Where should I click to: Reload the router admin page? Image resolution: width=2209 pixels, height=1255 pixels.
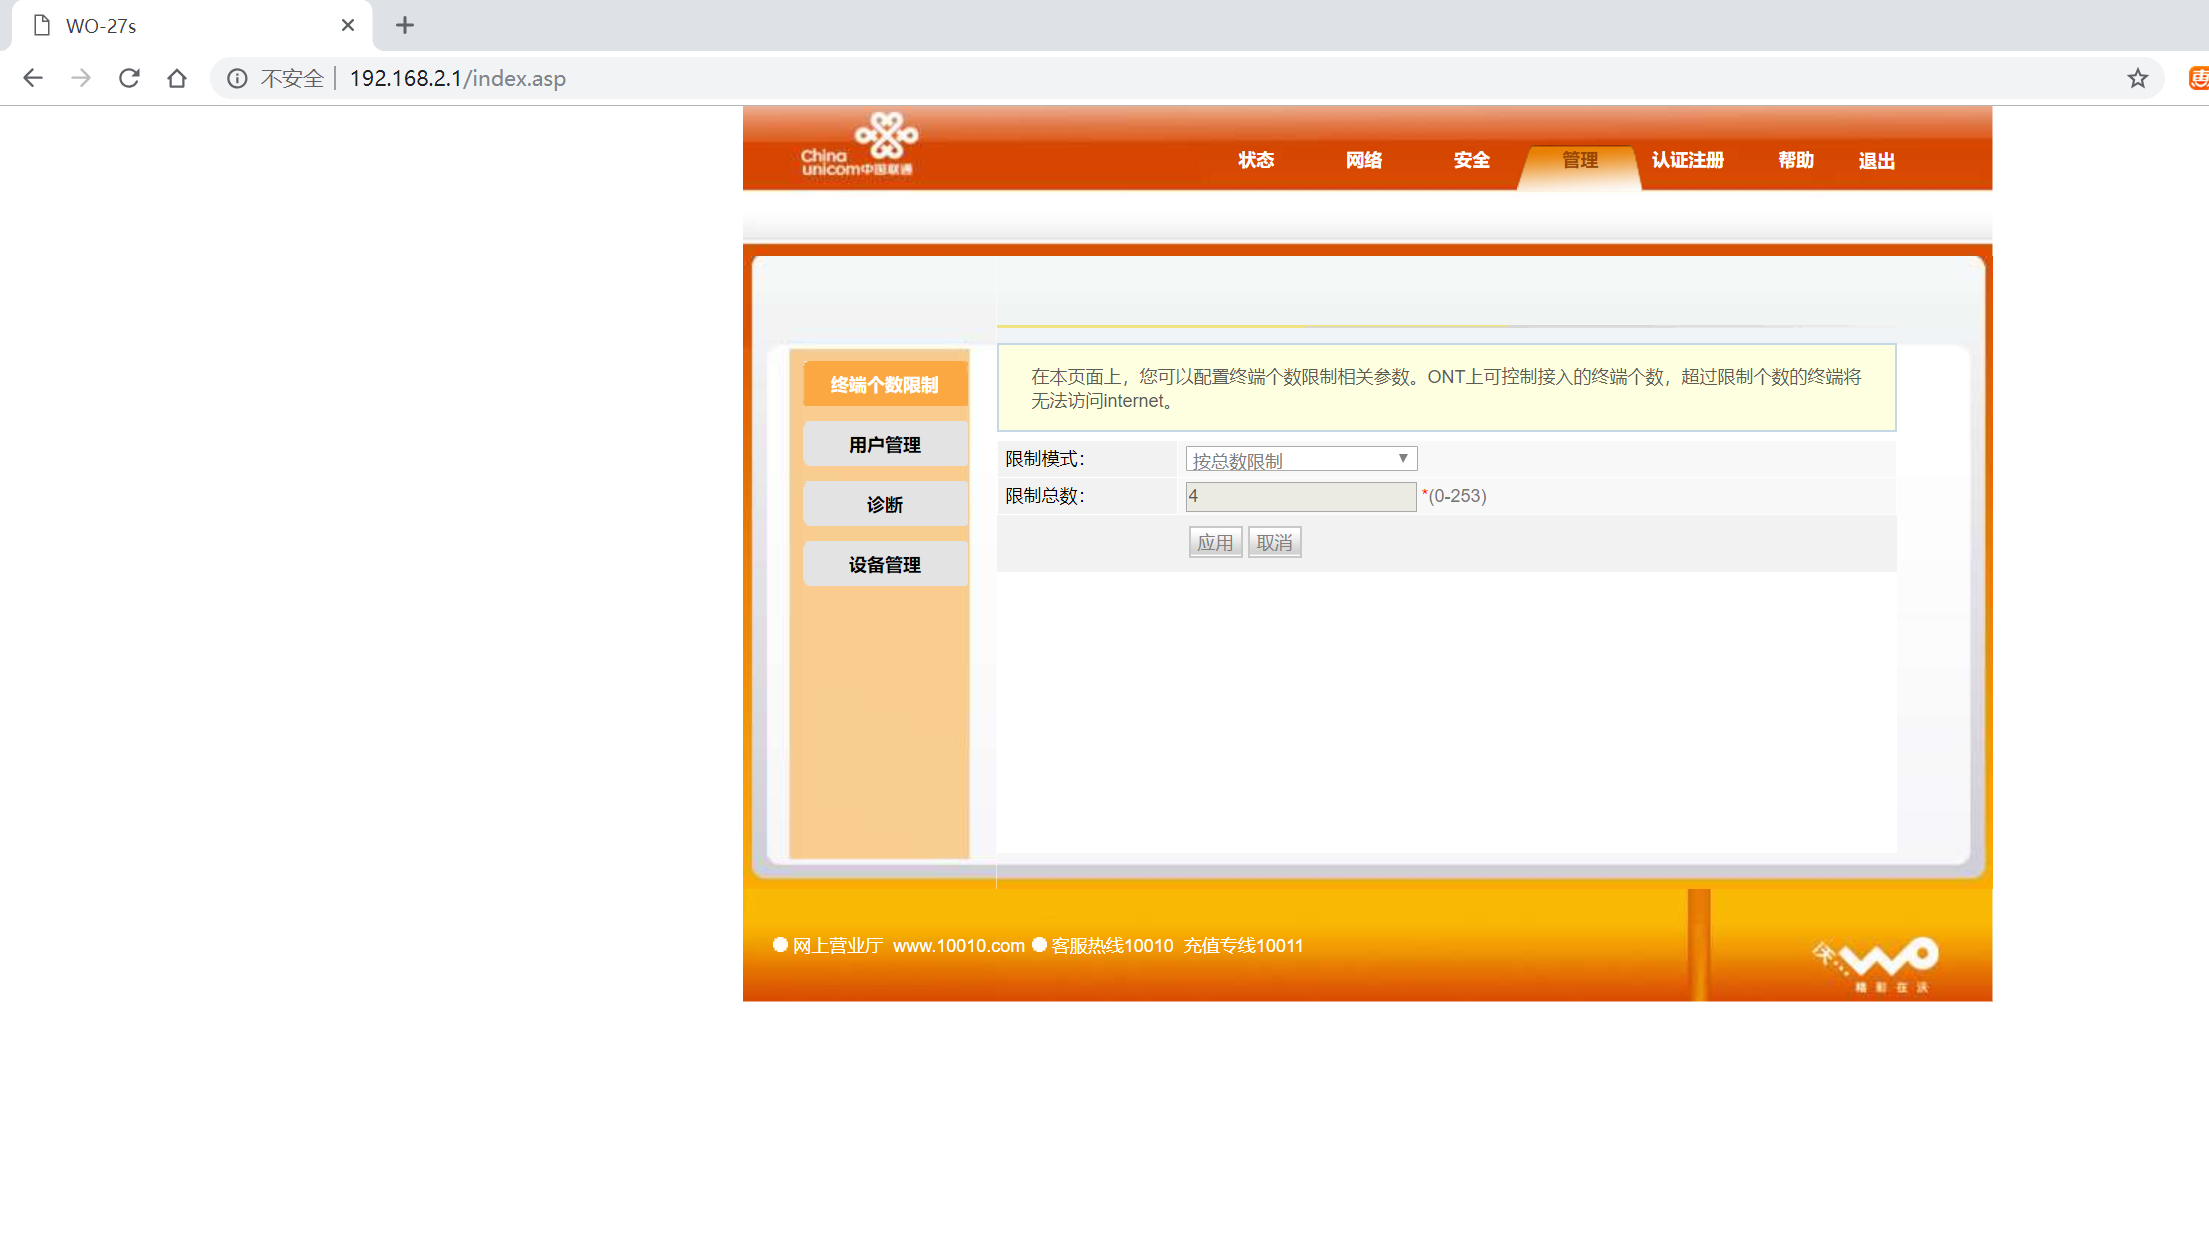[129, 78]
